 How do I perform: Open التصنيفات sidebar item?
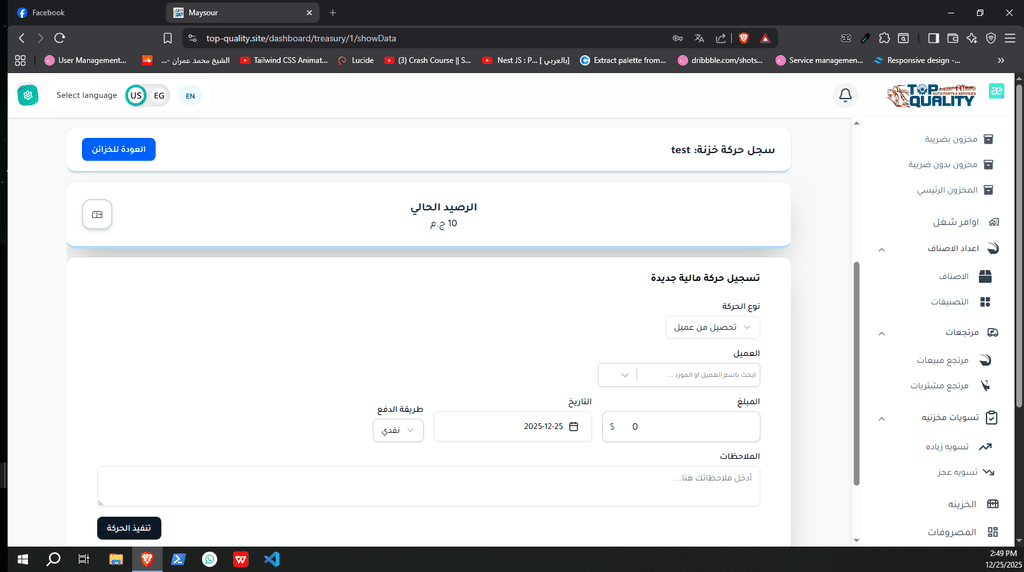point(960,302)
